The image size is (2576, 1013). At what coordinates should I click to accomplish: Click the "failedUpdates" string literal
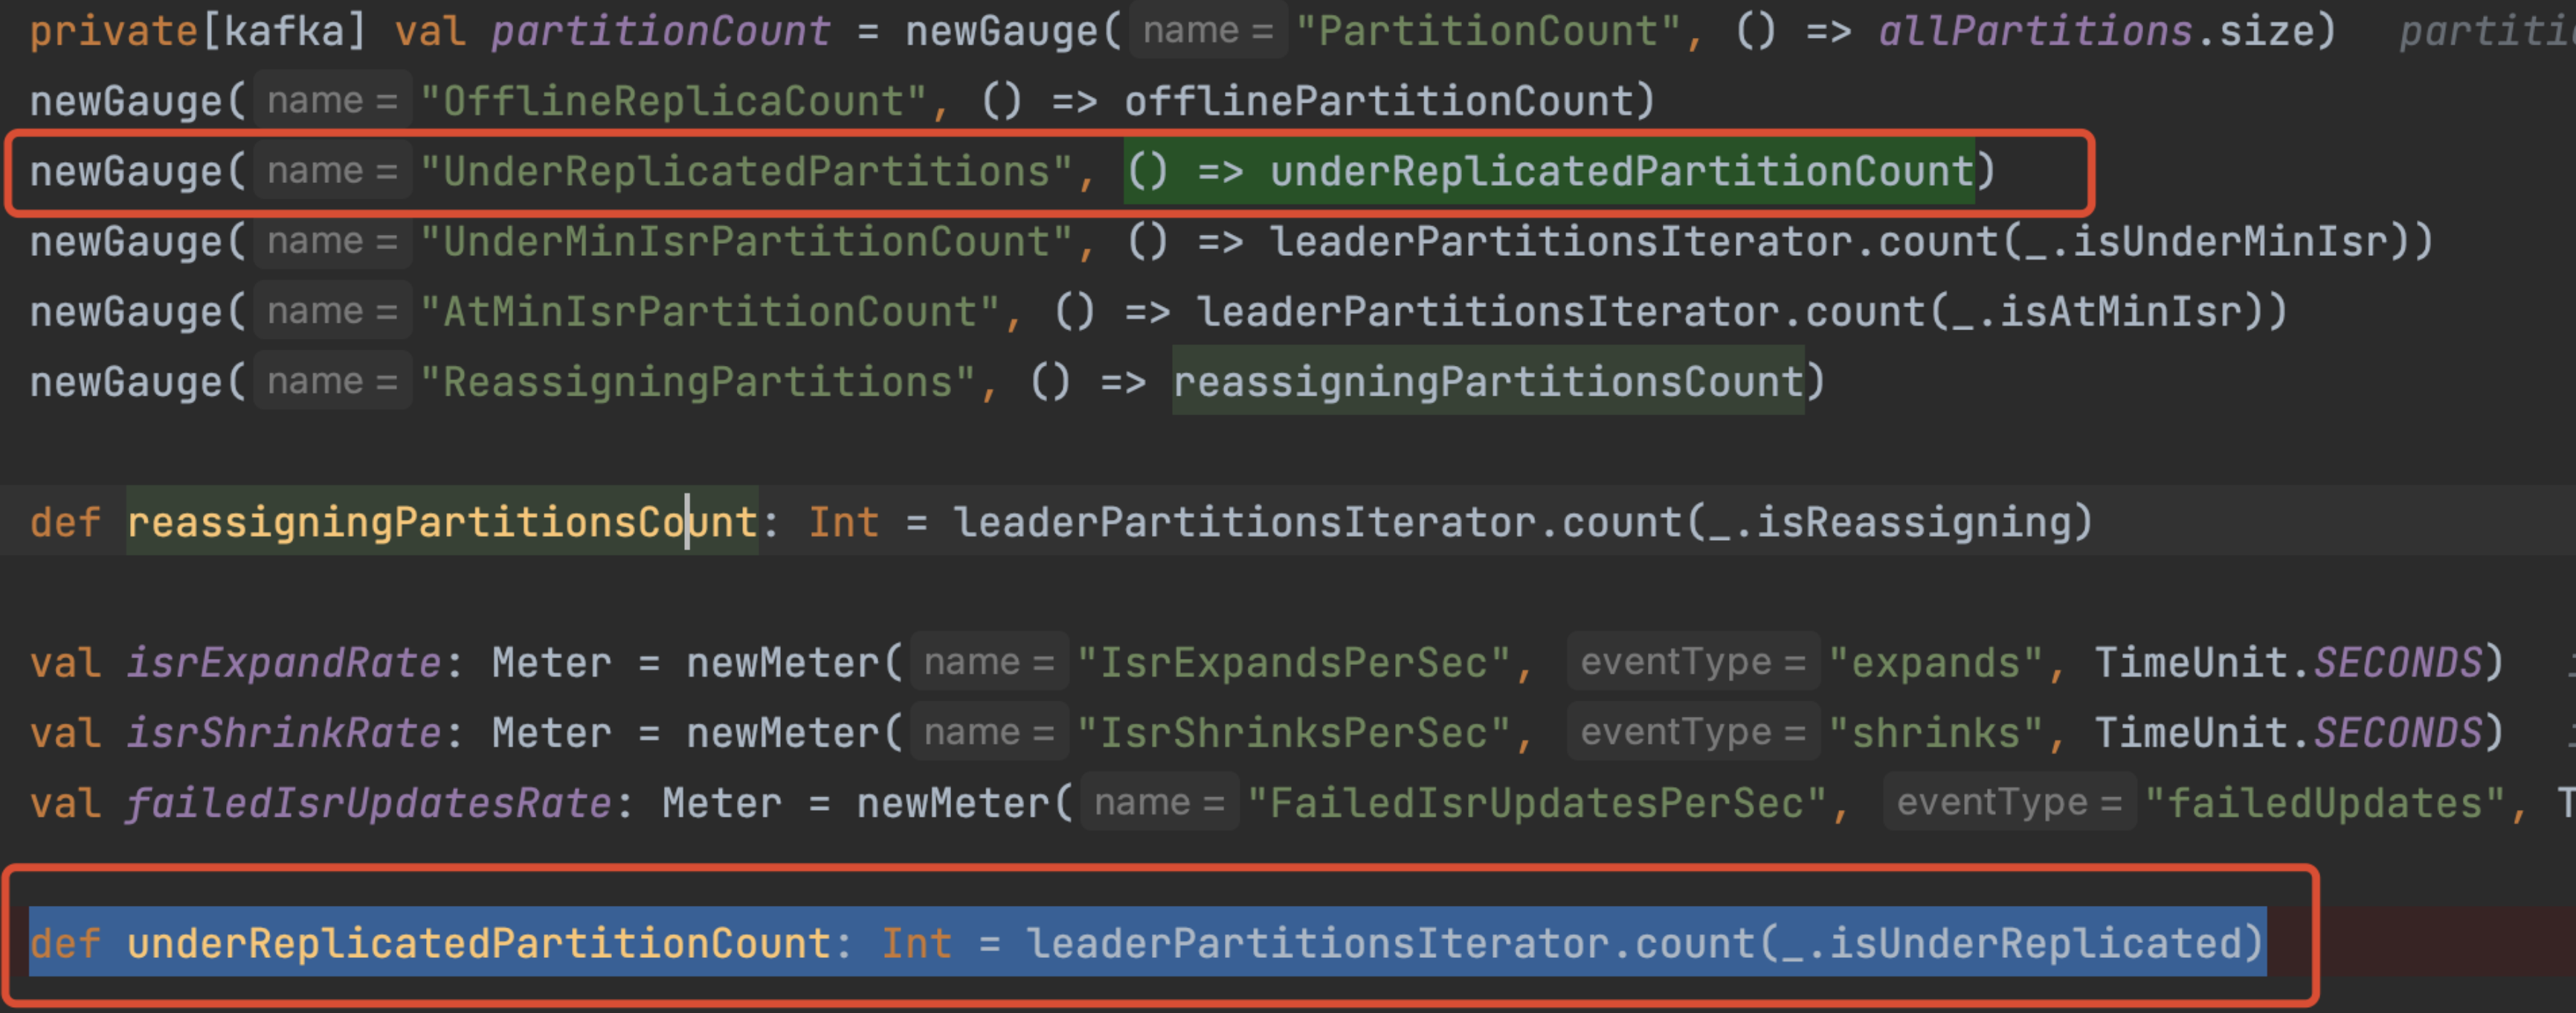pos(2325,803)
